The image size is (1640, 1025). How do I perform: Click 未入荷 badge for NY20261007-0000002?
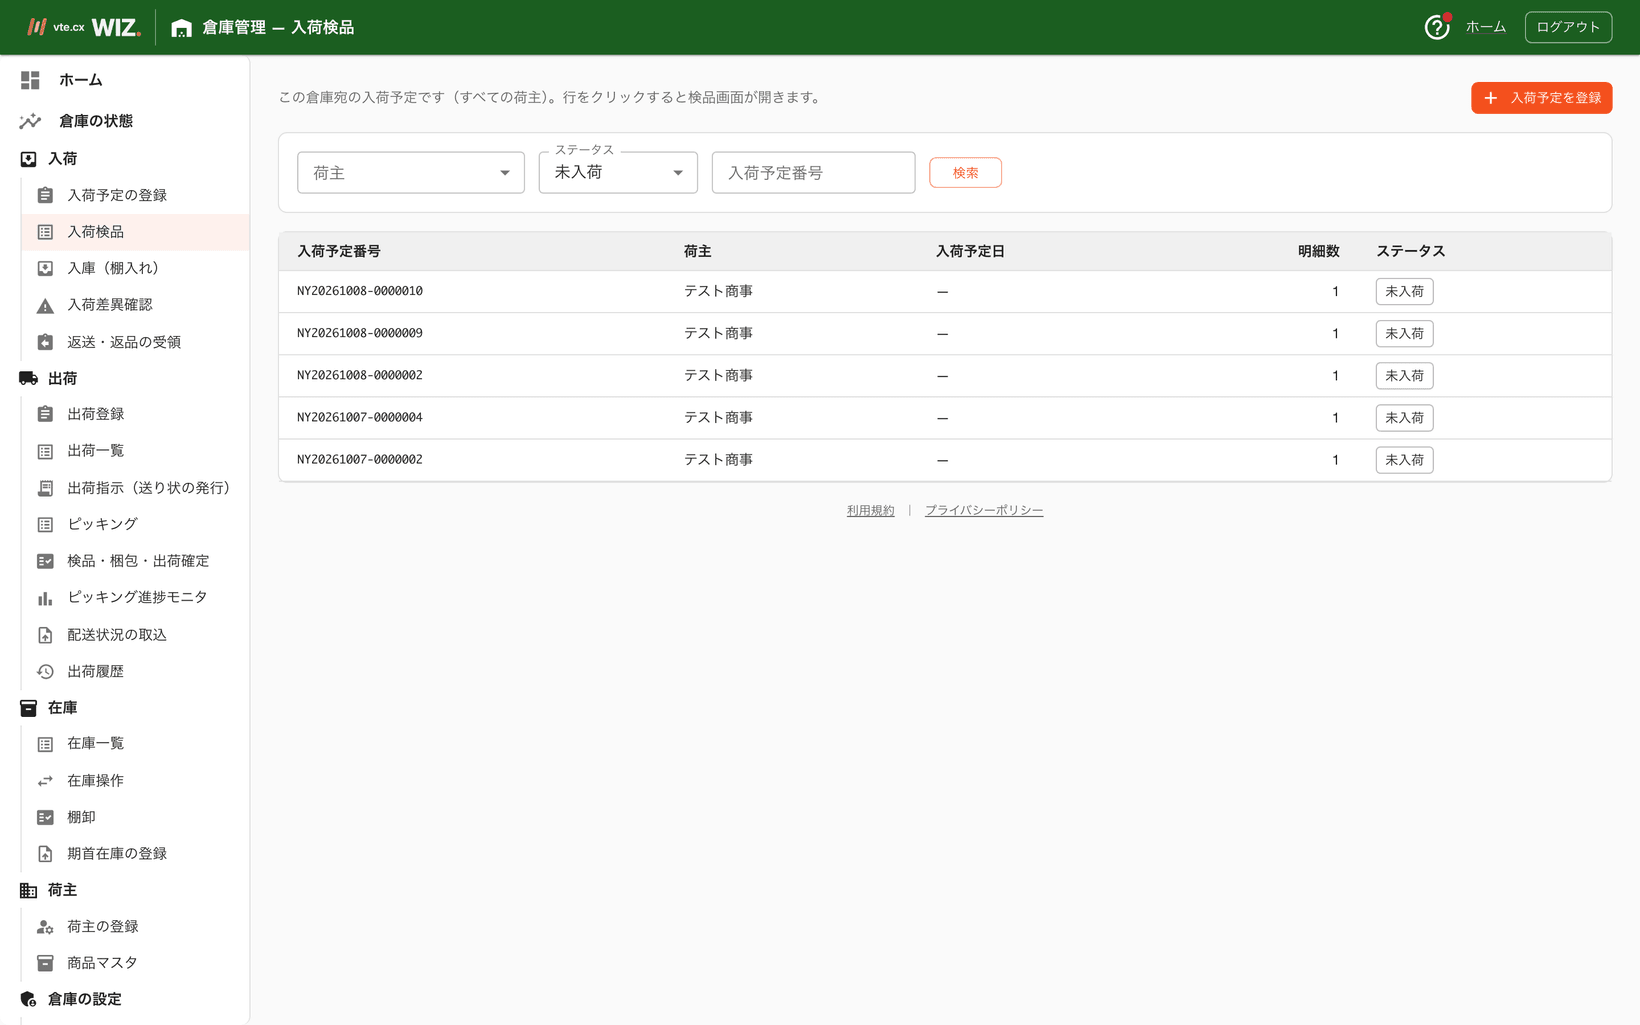pyautogui.click(x=1404, y=460)
